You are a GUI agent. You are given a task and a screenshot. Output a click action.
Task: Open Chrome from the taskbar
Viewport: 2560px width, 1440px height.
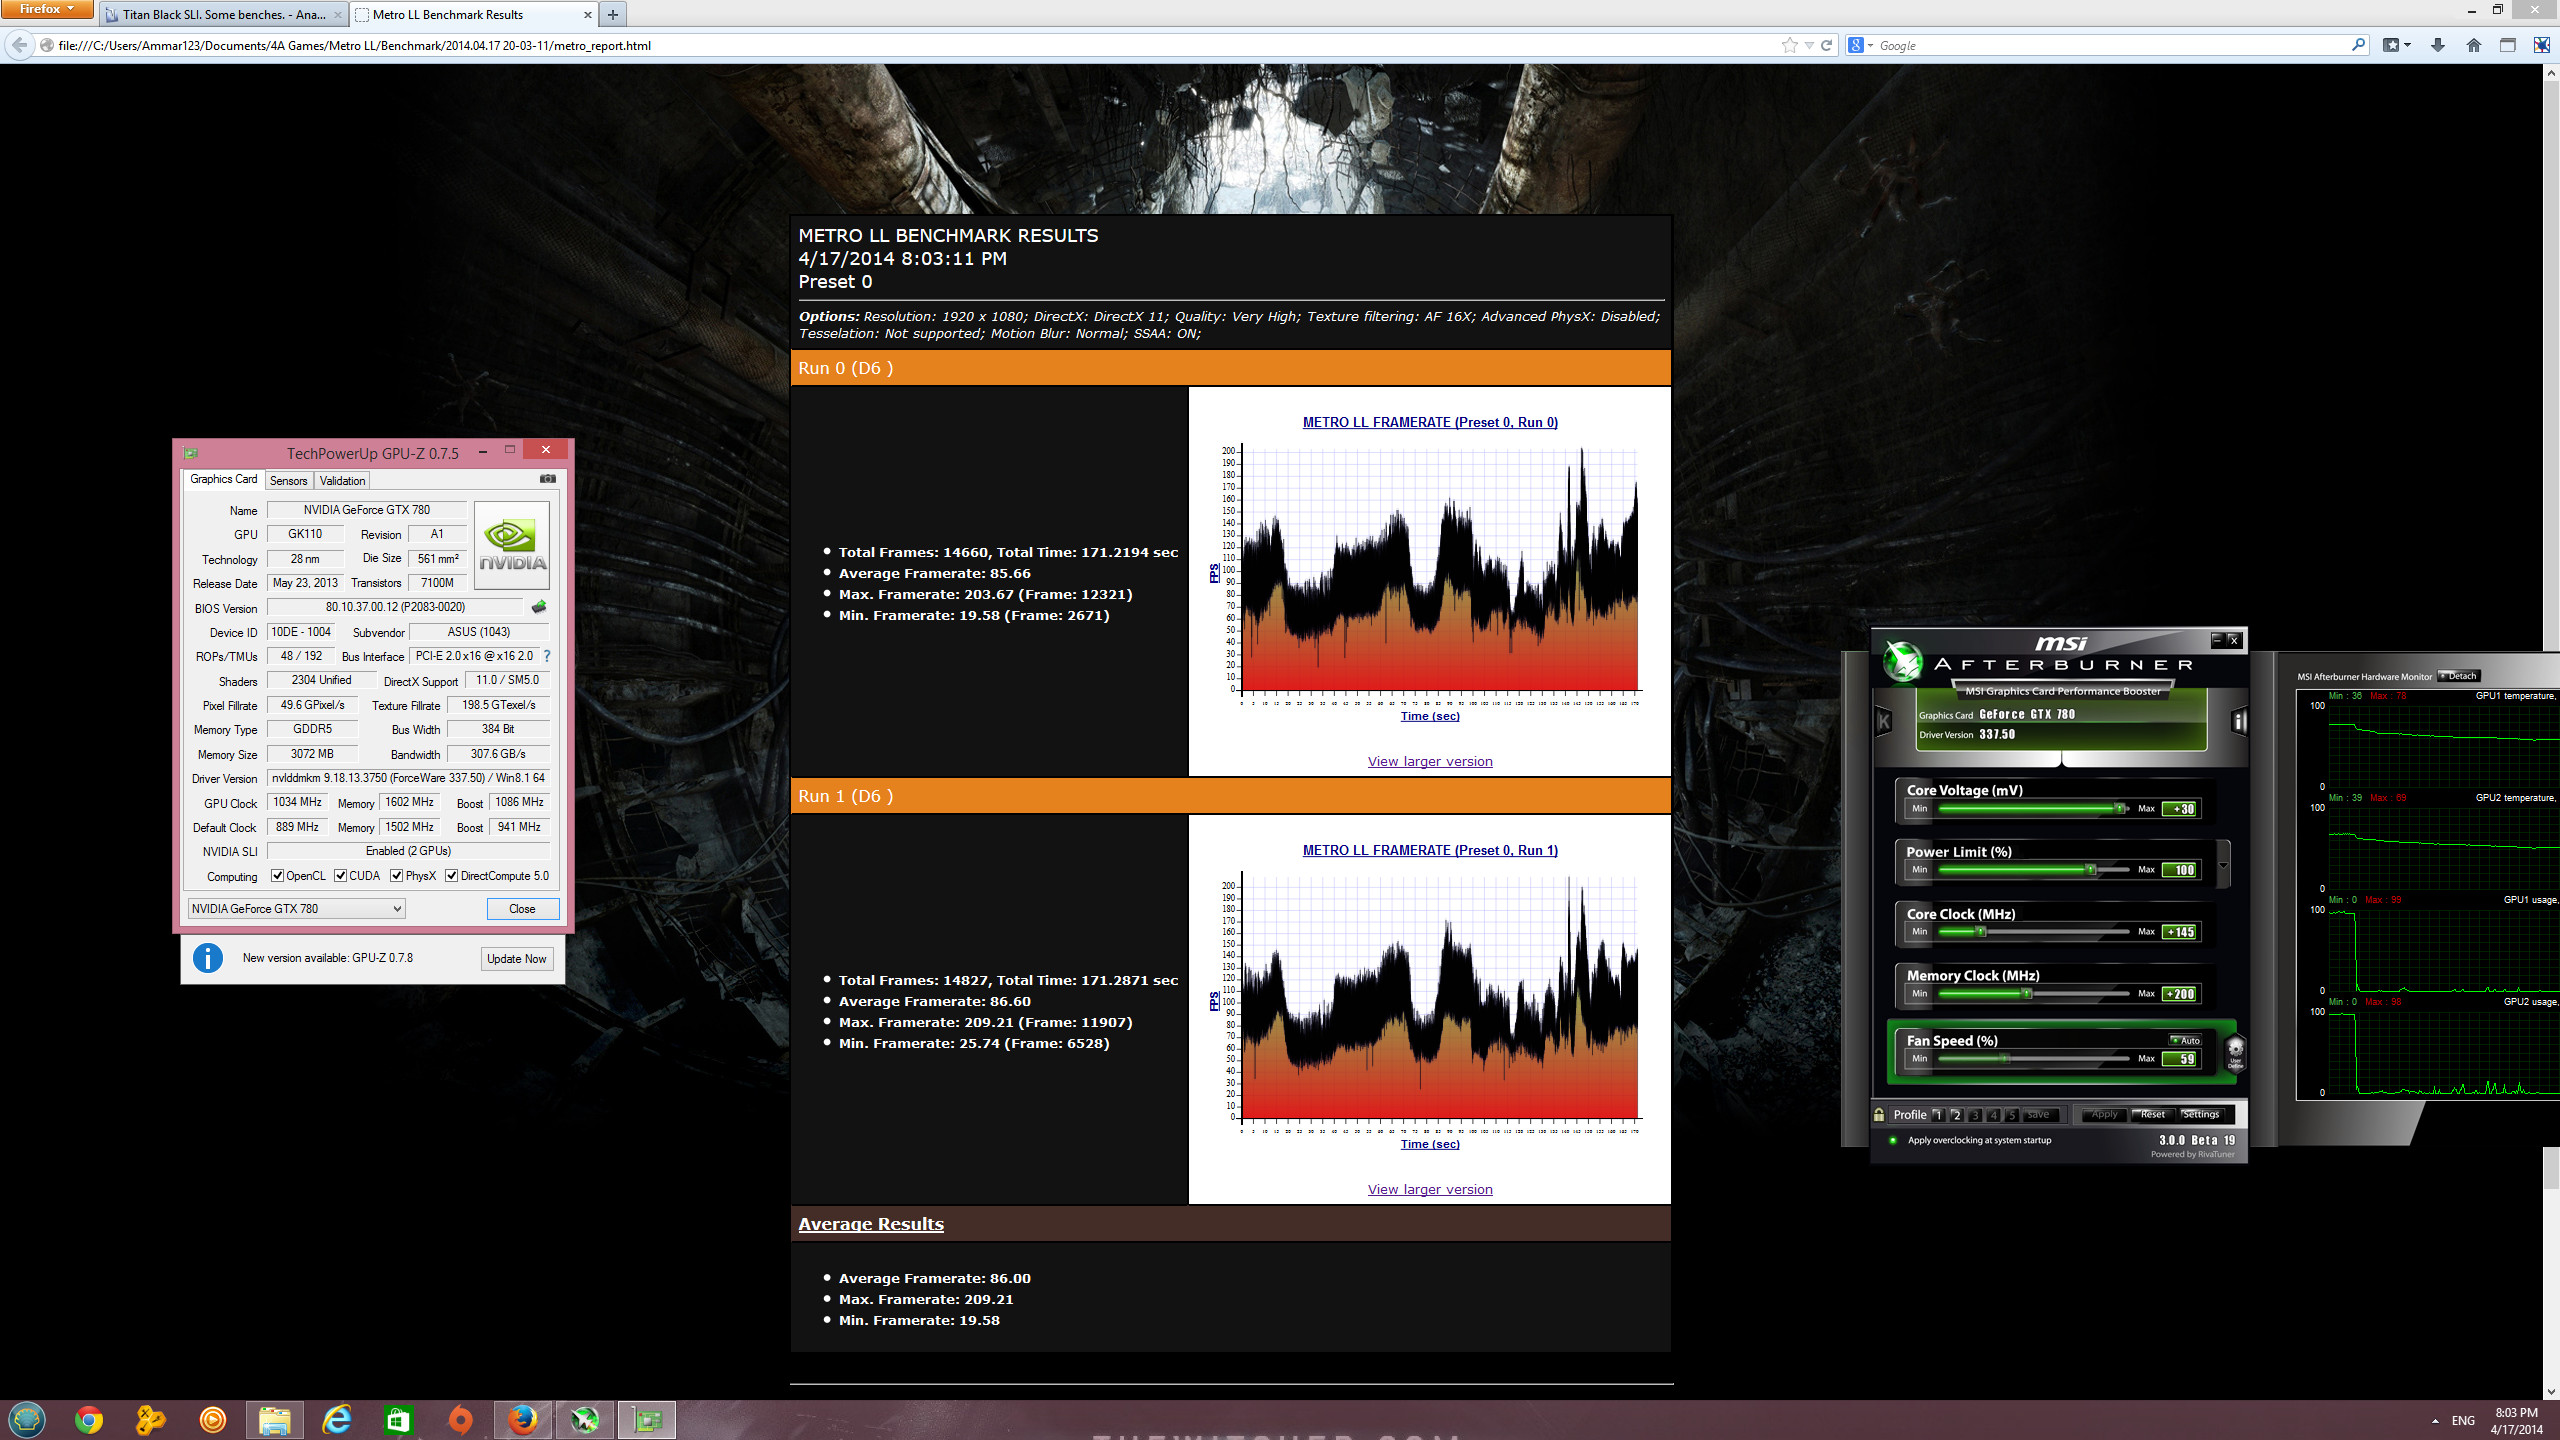pyautogui.click(x=89, y=1420)
